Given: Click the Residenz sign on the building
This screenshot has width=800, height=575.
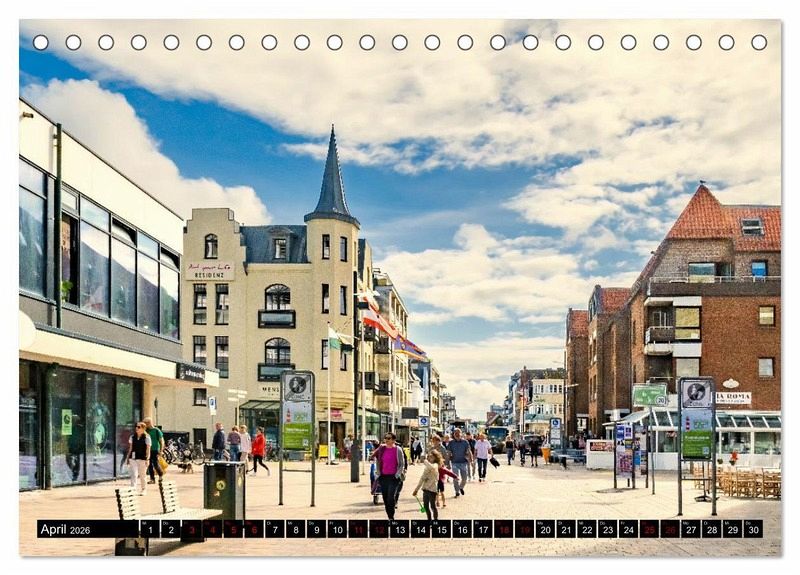Looking at the screenshot, I should click(209, 270).
